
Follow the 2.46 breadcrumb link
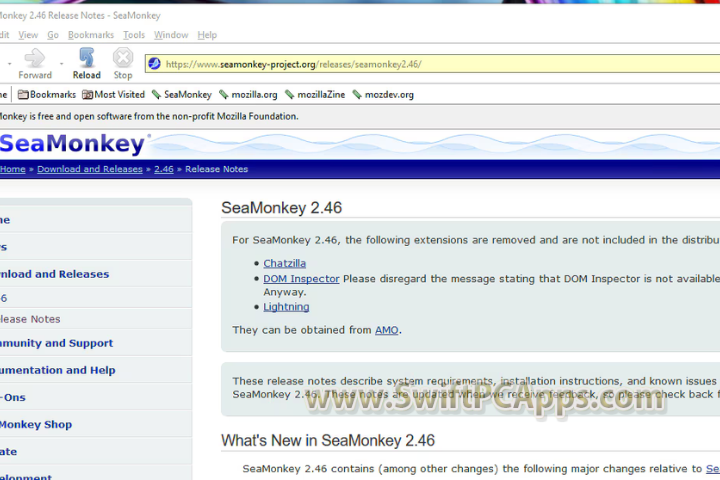(x=164, y=169)
